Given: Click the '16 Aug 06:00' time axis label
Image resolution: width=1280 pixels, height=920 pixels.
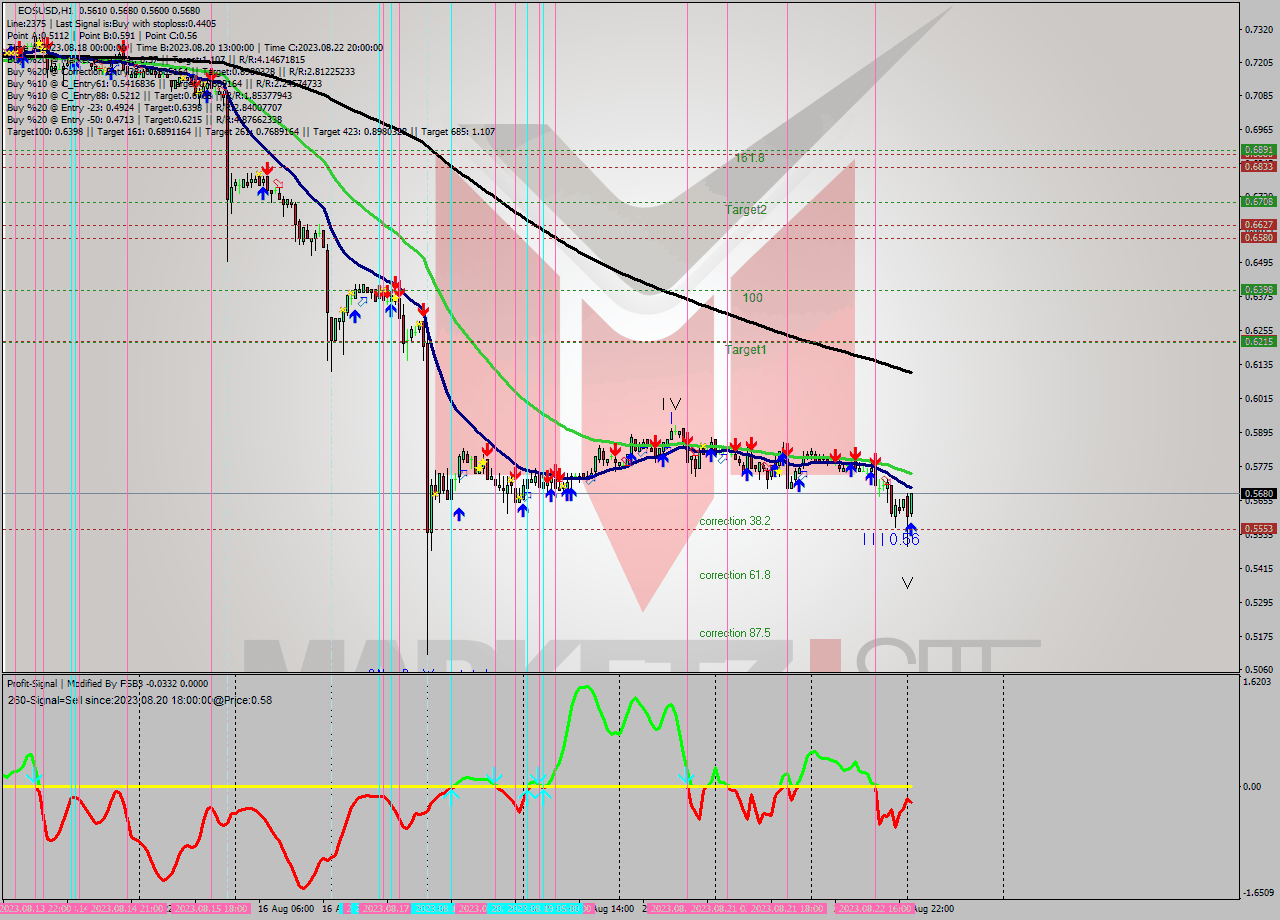Looking at the screenshot, I should [286, 909].
